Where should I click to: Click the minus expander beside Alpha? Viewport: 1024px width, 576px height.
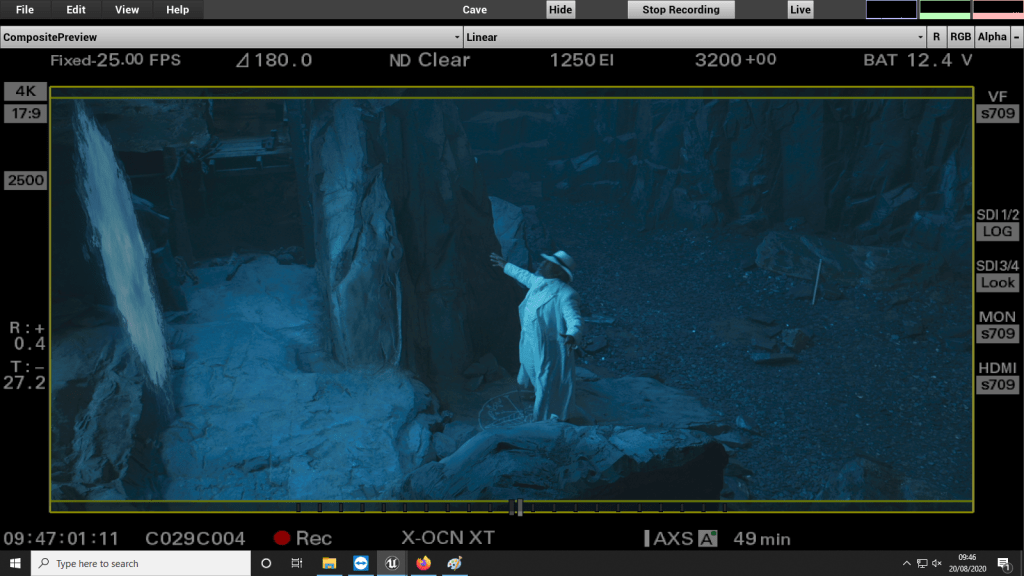click(x=1015, y=37)
